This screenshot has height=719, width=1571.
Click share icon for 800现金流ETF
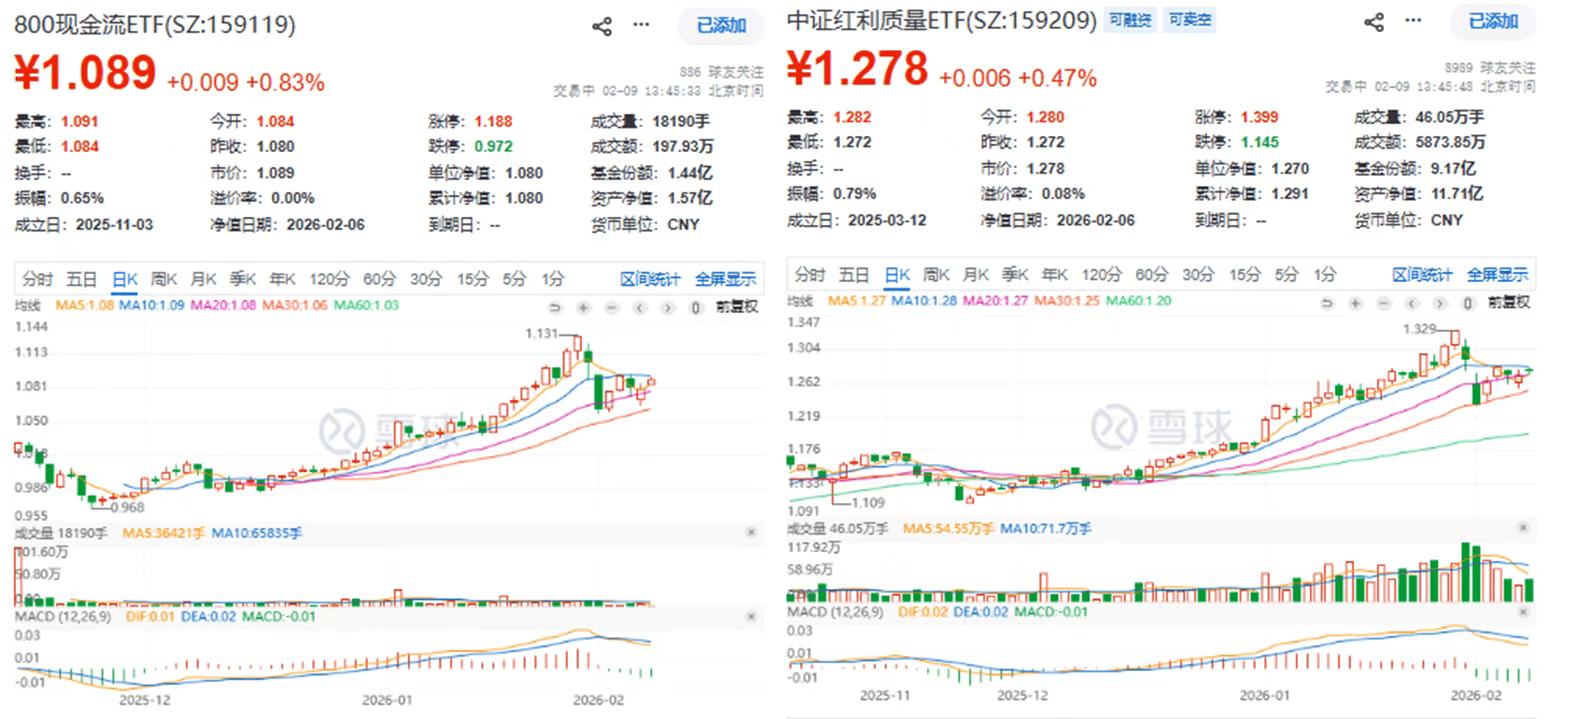pos(602,26)
